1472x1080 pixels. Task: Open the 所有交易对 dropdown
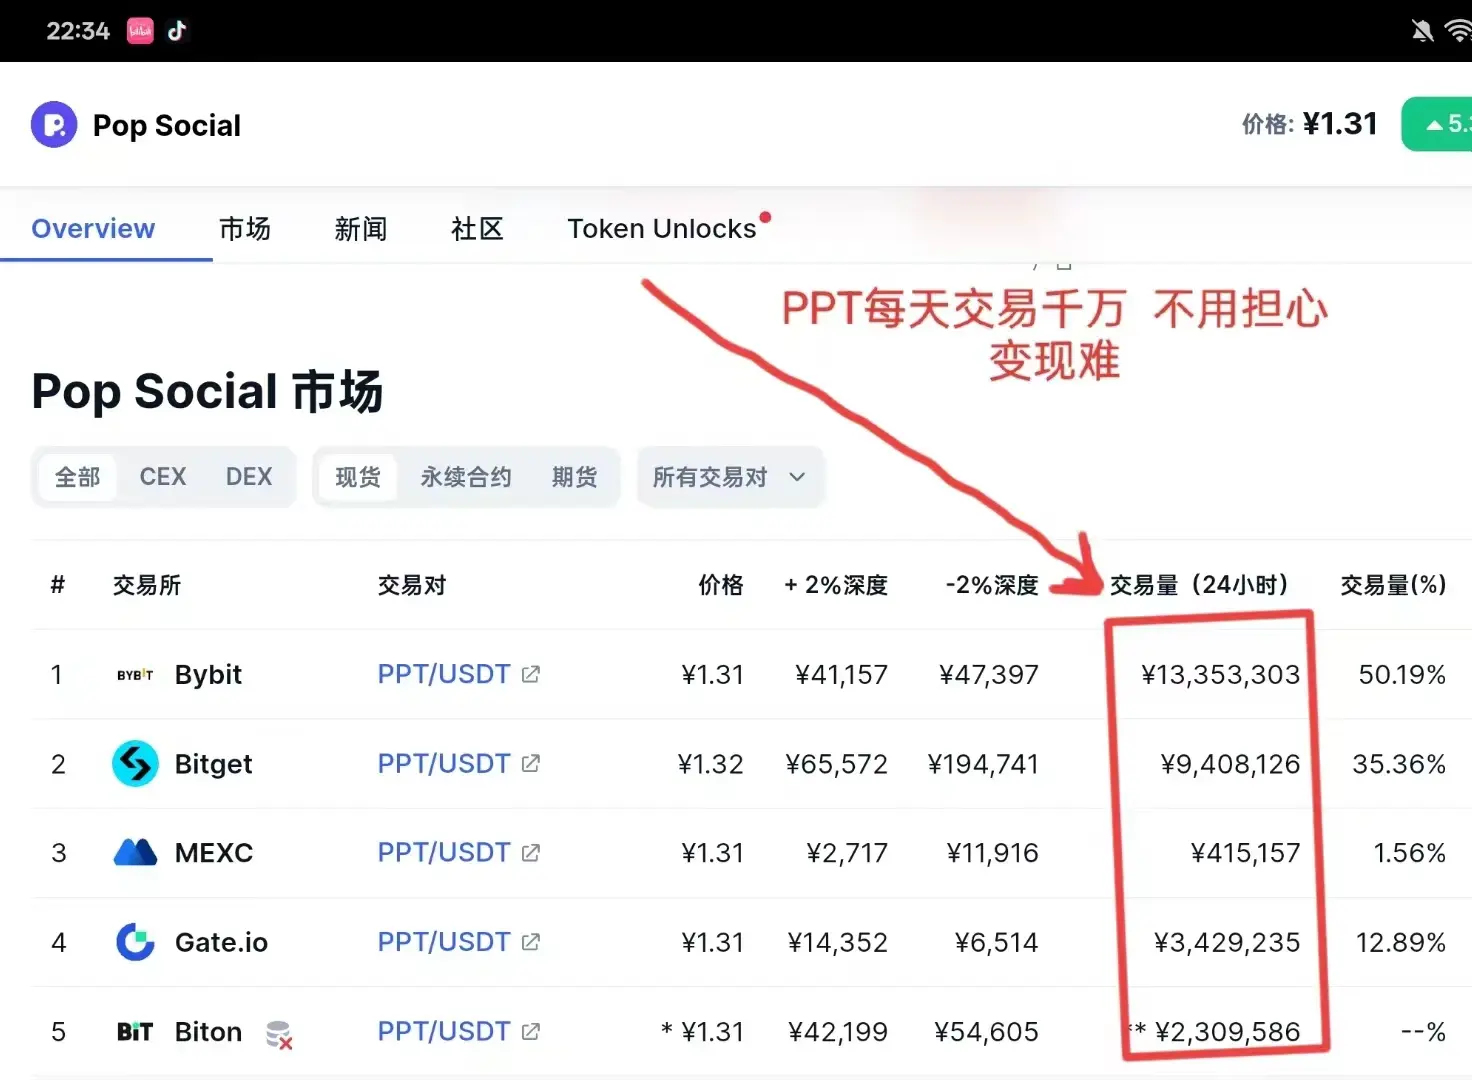tap(730, 477)
